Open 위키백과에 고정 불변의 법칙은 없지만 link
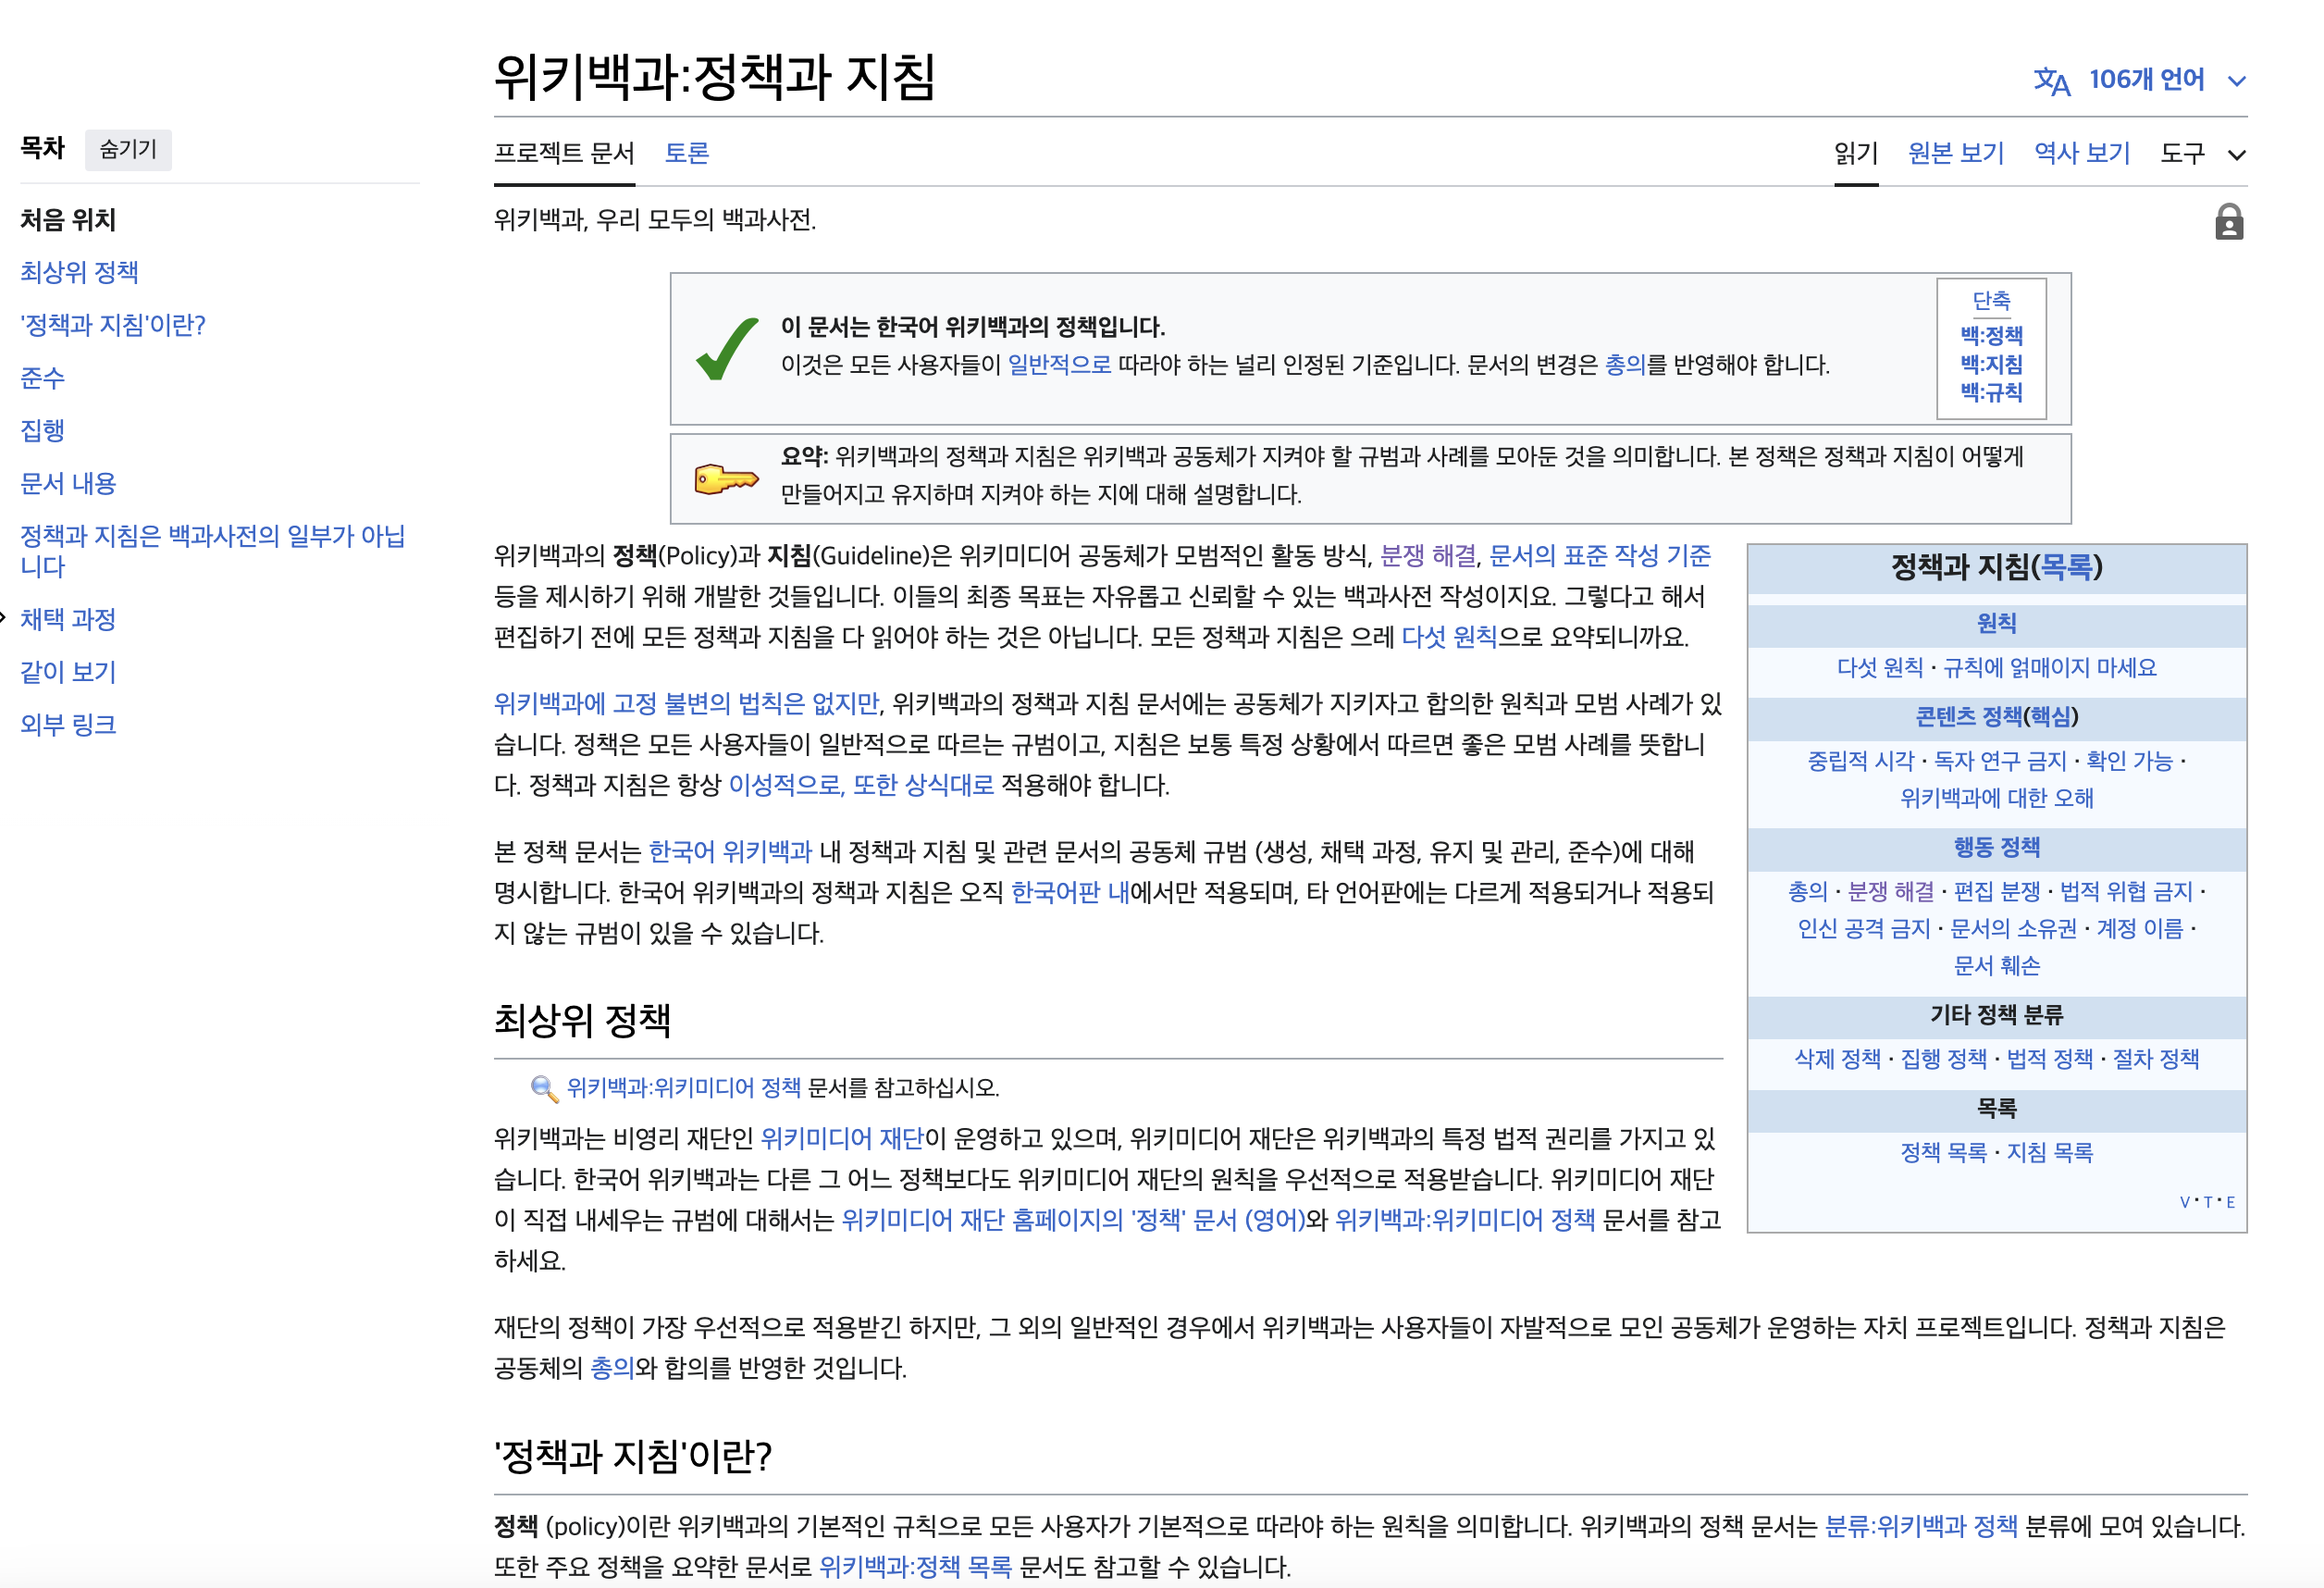This screenshot has height=1588, width=2324. [x=686, y=704]
